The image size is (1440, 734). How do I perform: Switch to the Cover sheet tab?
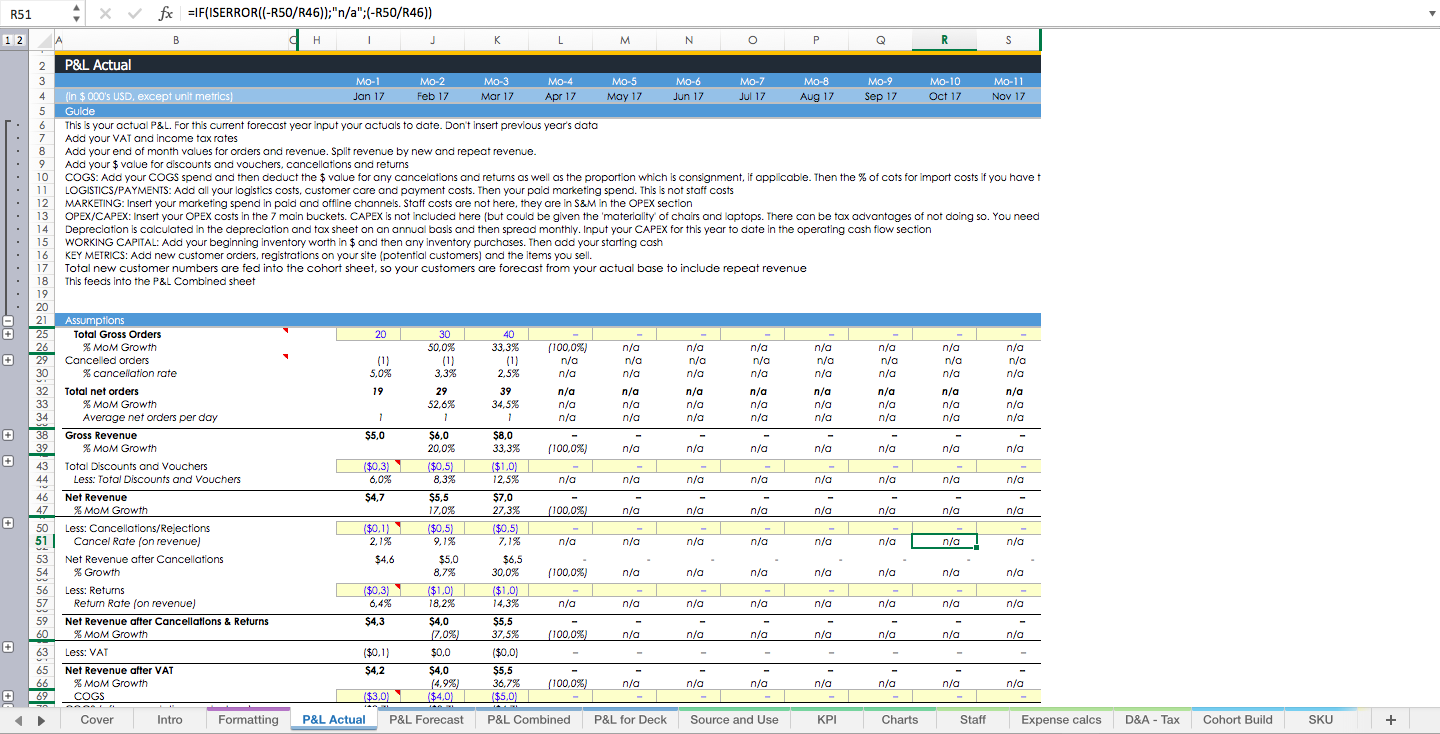click(97, 720)
